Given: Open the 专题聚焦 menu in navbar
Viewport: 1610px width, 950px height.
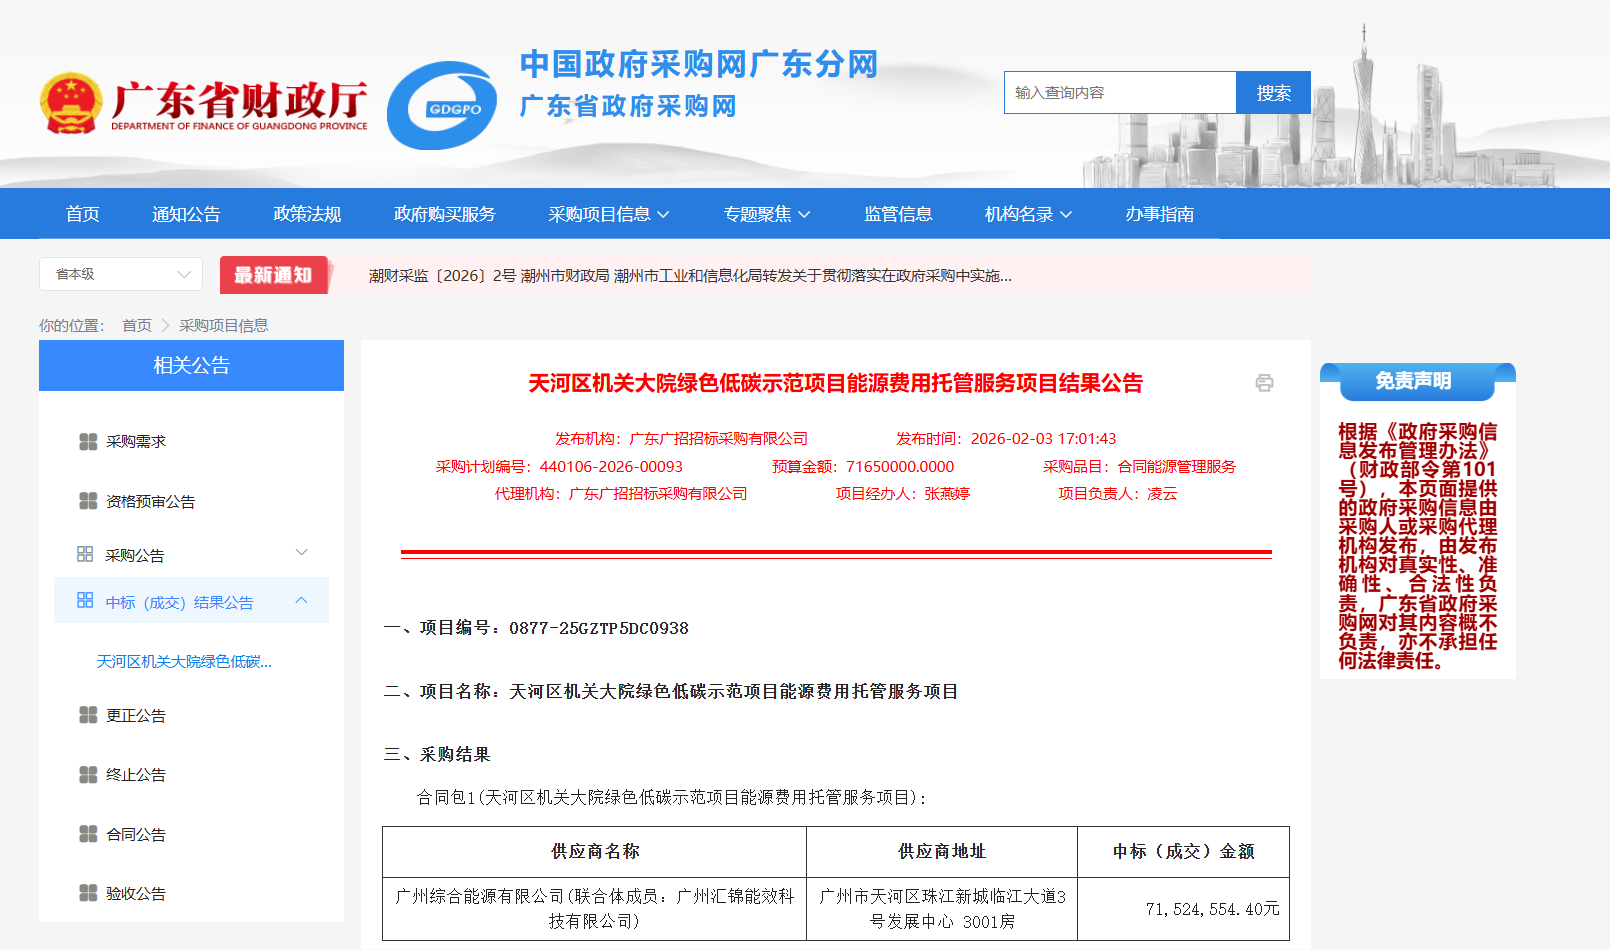Looking at the screenshot, I should pyautogui.click(x=766, y=214).
